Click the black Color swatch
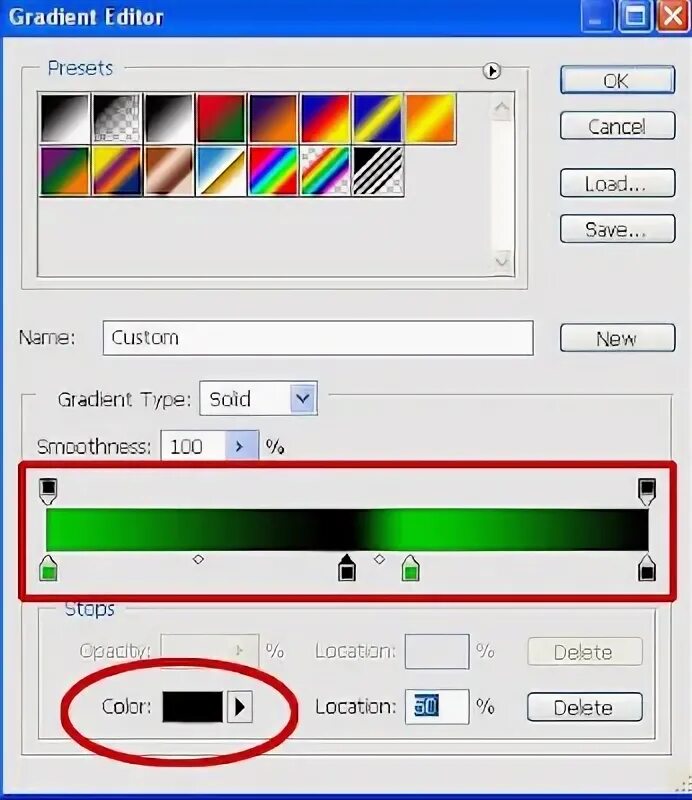 point(192,707)
